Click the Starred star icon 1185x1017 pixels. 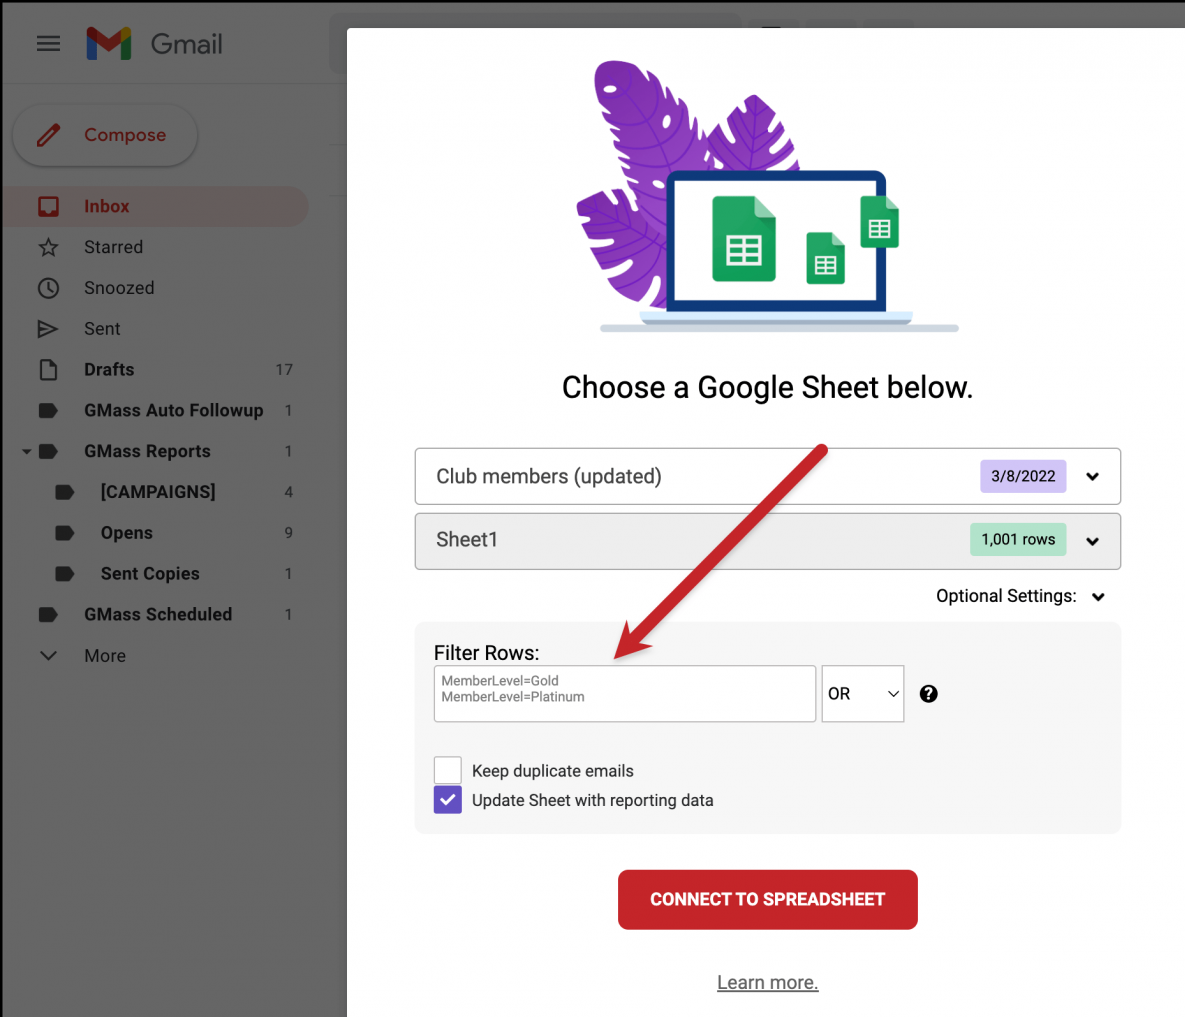(x=48, y=247)
